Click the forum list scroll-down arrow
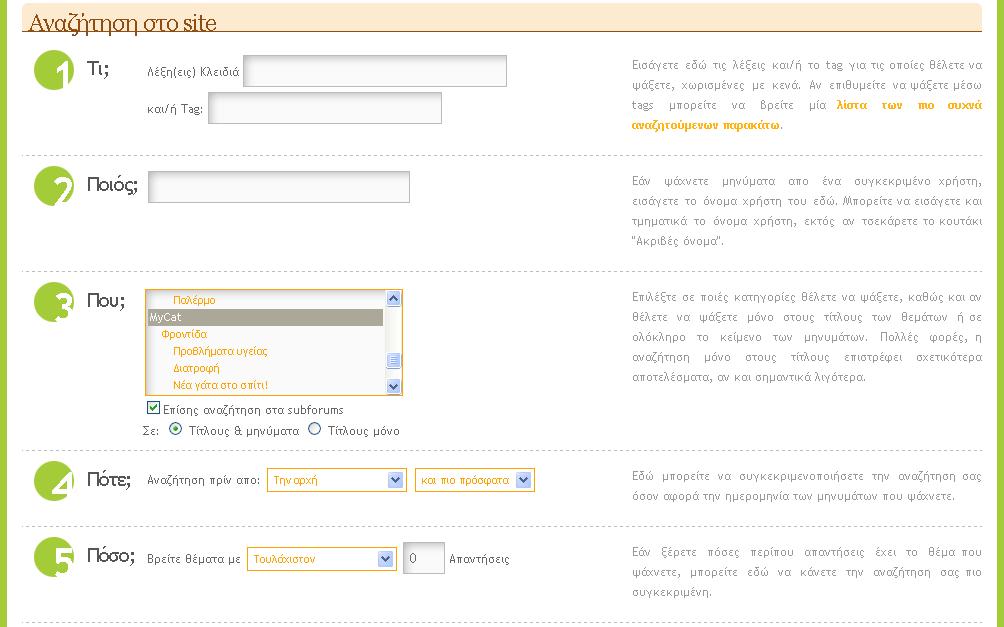Viewport: 1004px width, 627px height. point(393,386)
